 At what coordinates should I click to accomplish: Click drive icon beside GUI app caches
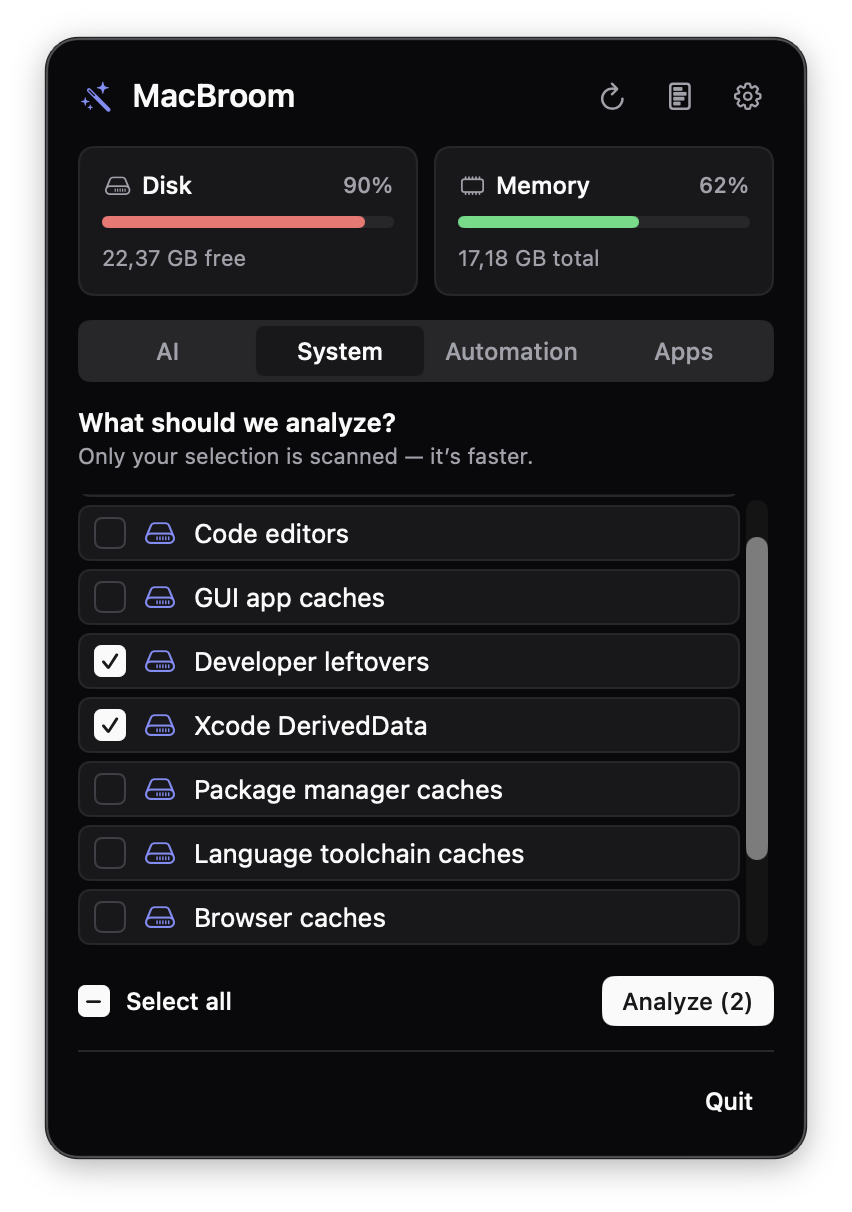click(x=160, y=598)
